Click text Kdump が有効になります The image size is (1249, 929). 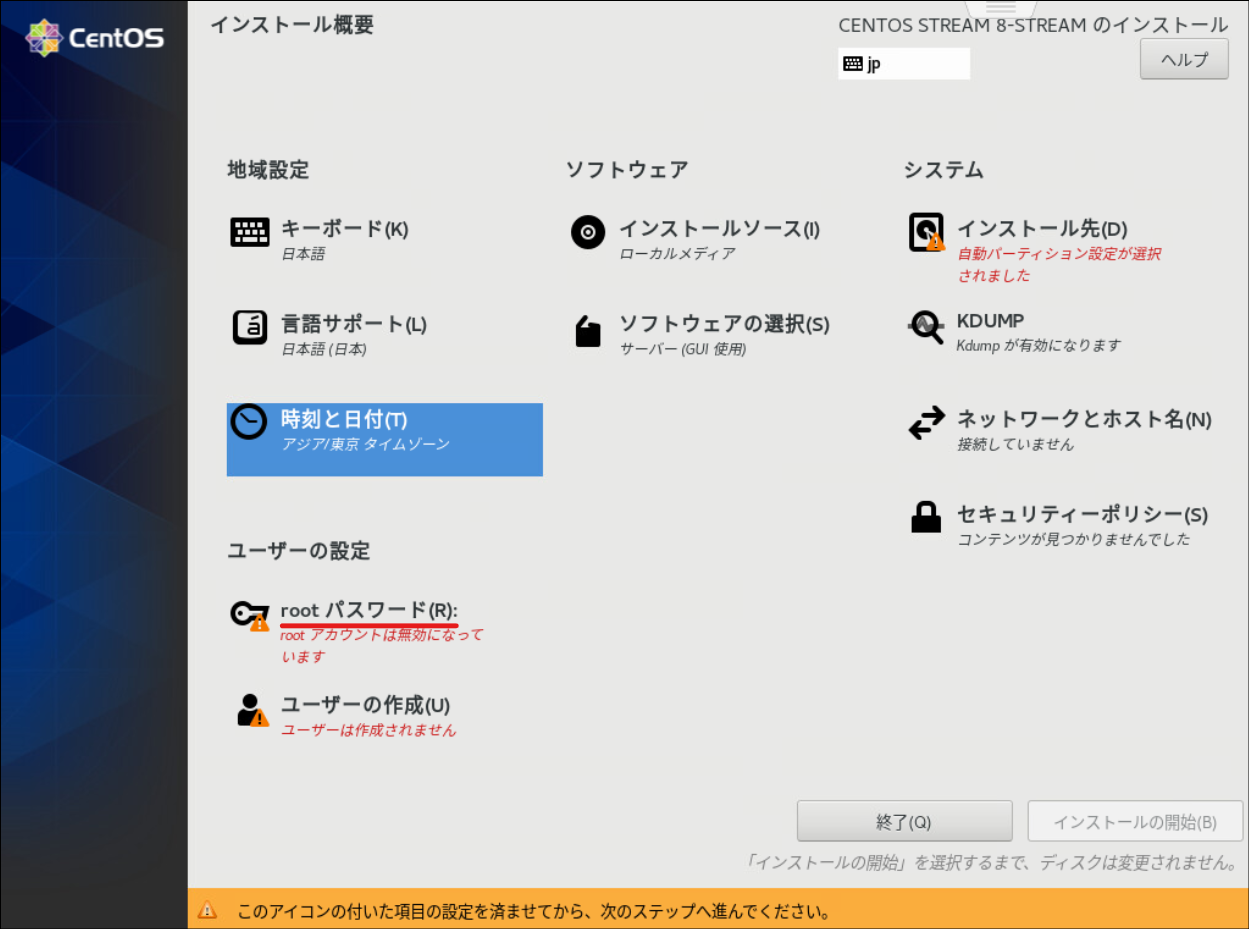click(1038, 345)
